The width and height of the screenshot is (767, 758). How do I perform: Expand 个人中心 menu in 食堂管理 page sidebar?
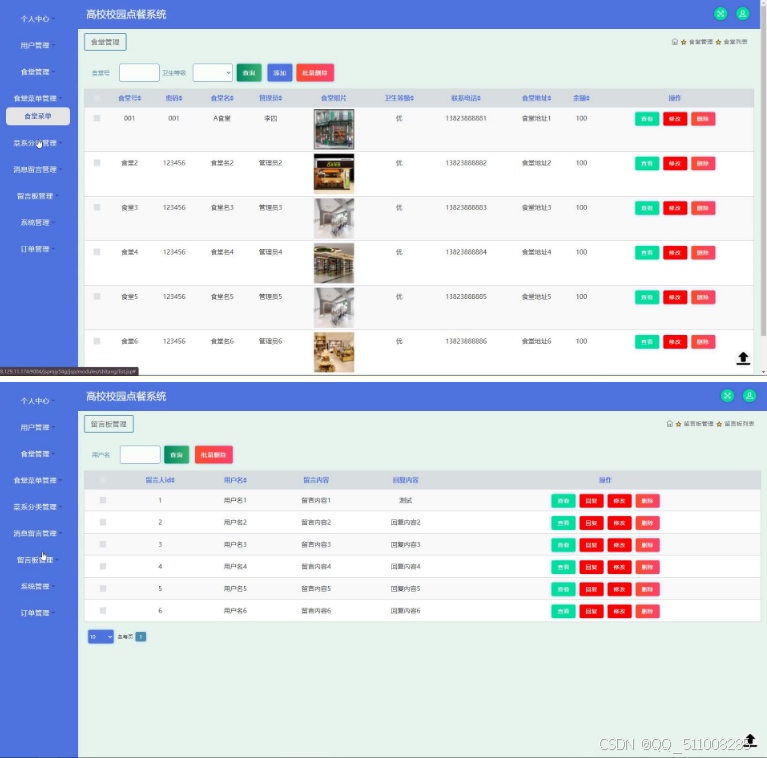(x=37, y=19)
